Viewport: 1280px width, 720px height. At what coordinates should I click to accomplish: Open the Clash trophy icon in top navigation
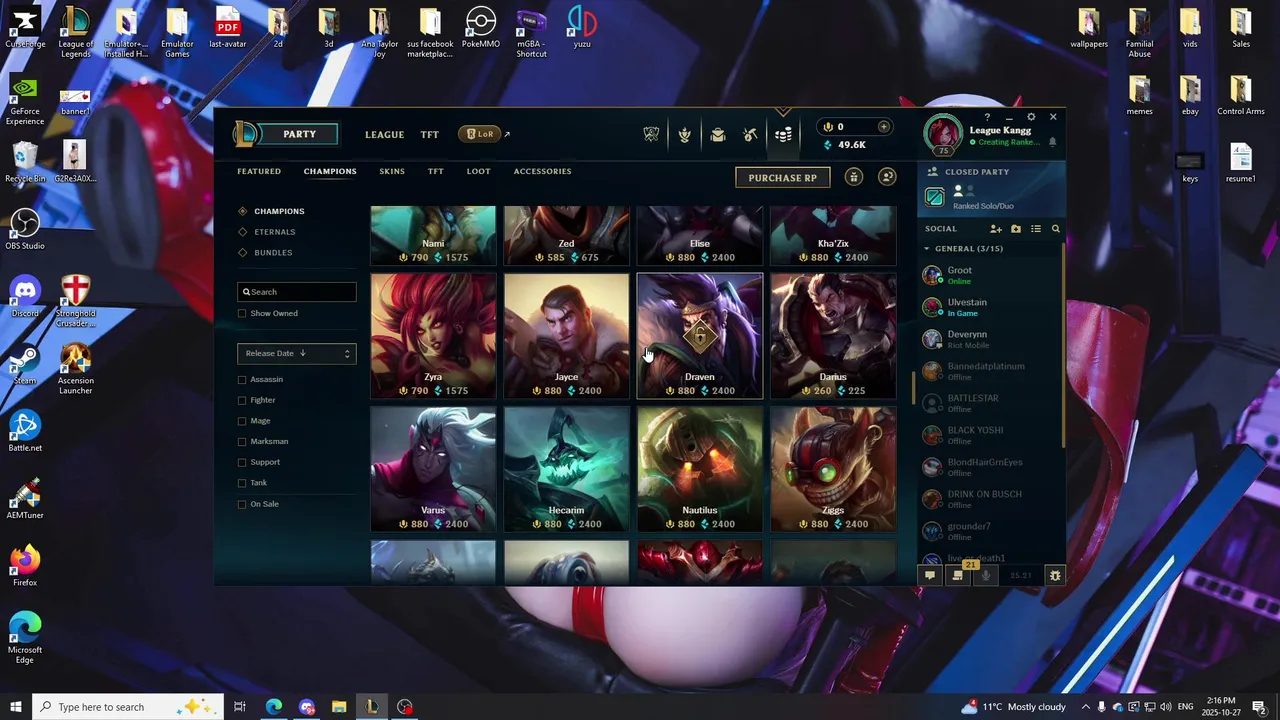(x=651, y=135)
